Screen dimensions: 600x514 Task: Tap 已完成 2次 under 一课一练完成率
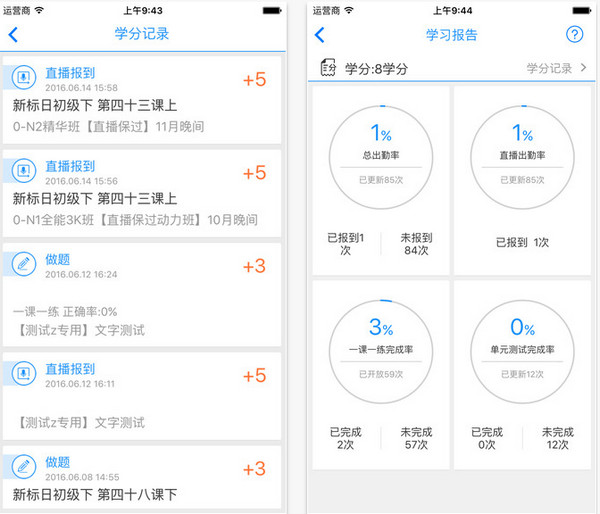tap(346, 438)
